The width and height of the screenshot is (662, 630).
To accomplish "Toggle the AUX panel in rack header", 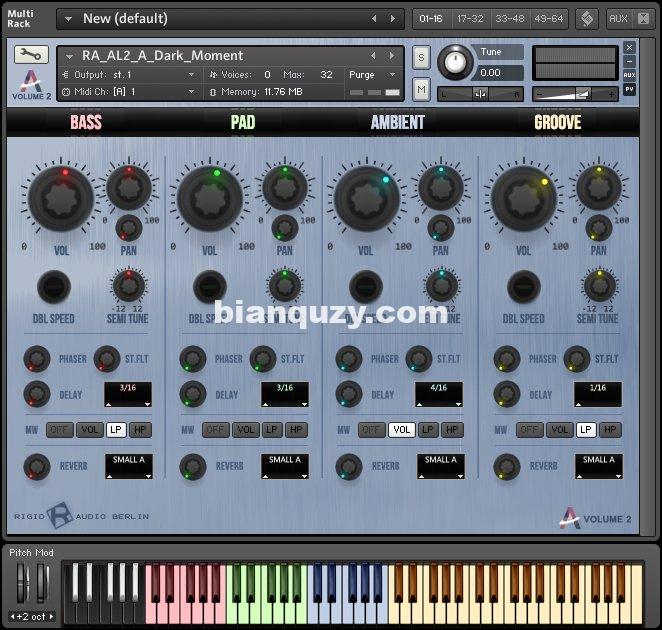I will pyautogui.click(x=618, y=19).
